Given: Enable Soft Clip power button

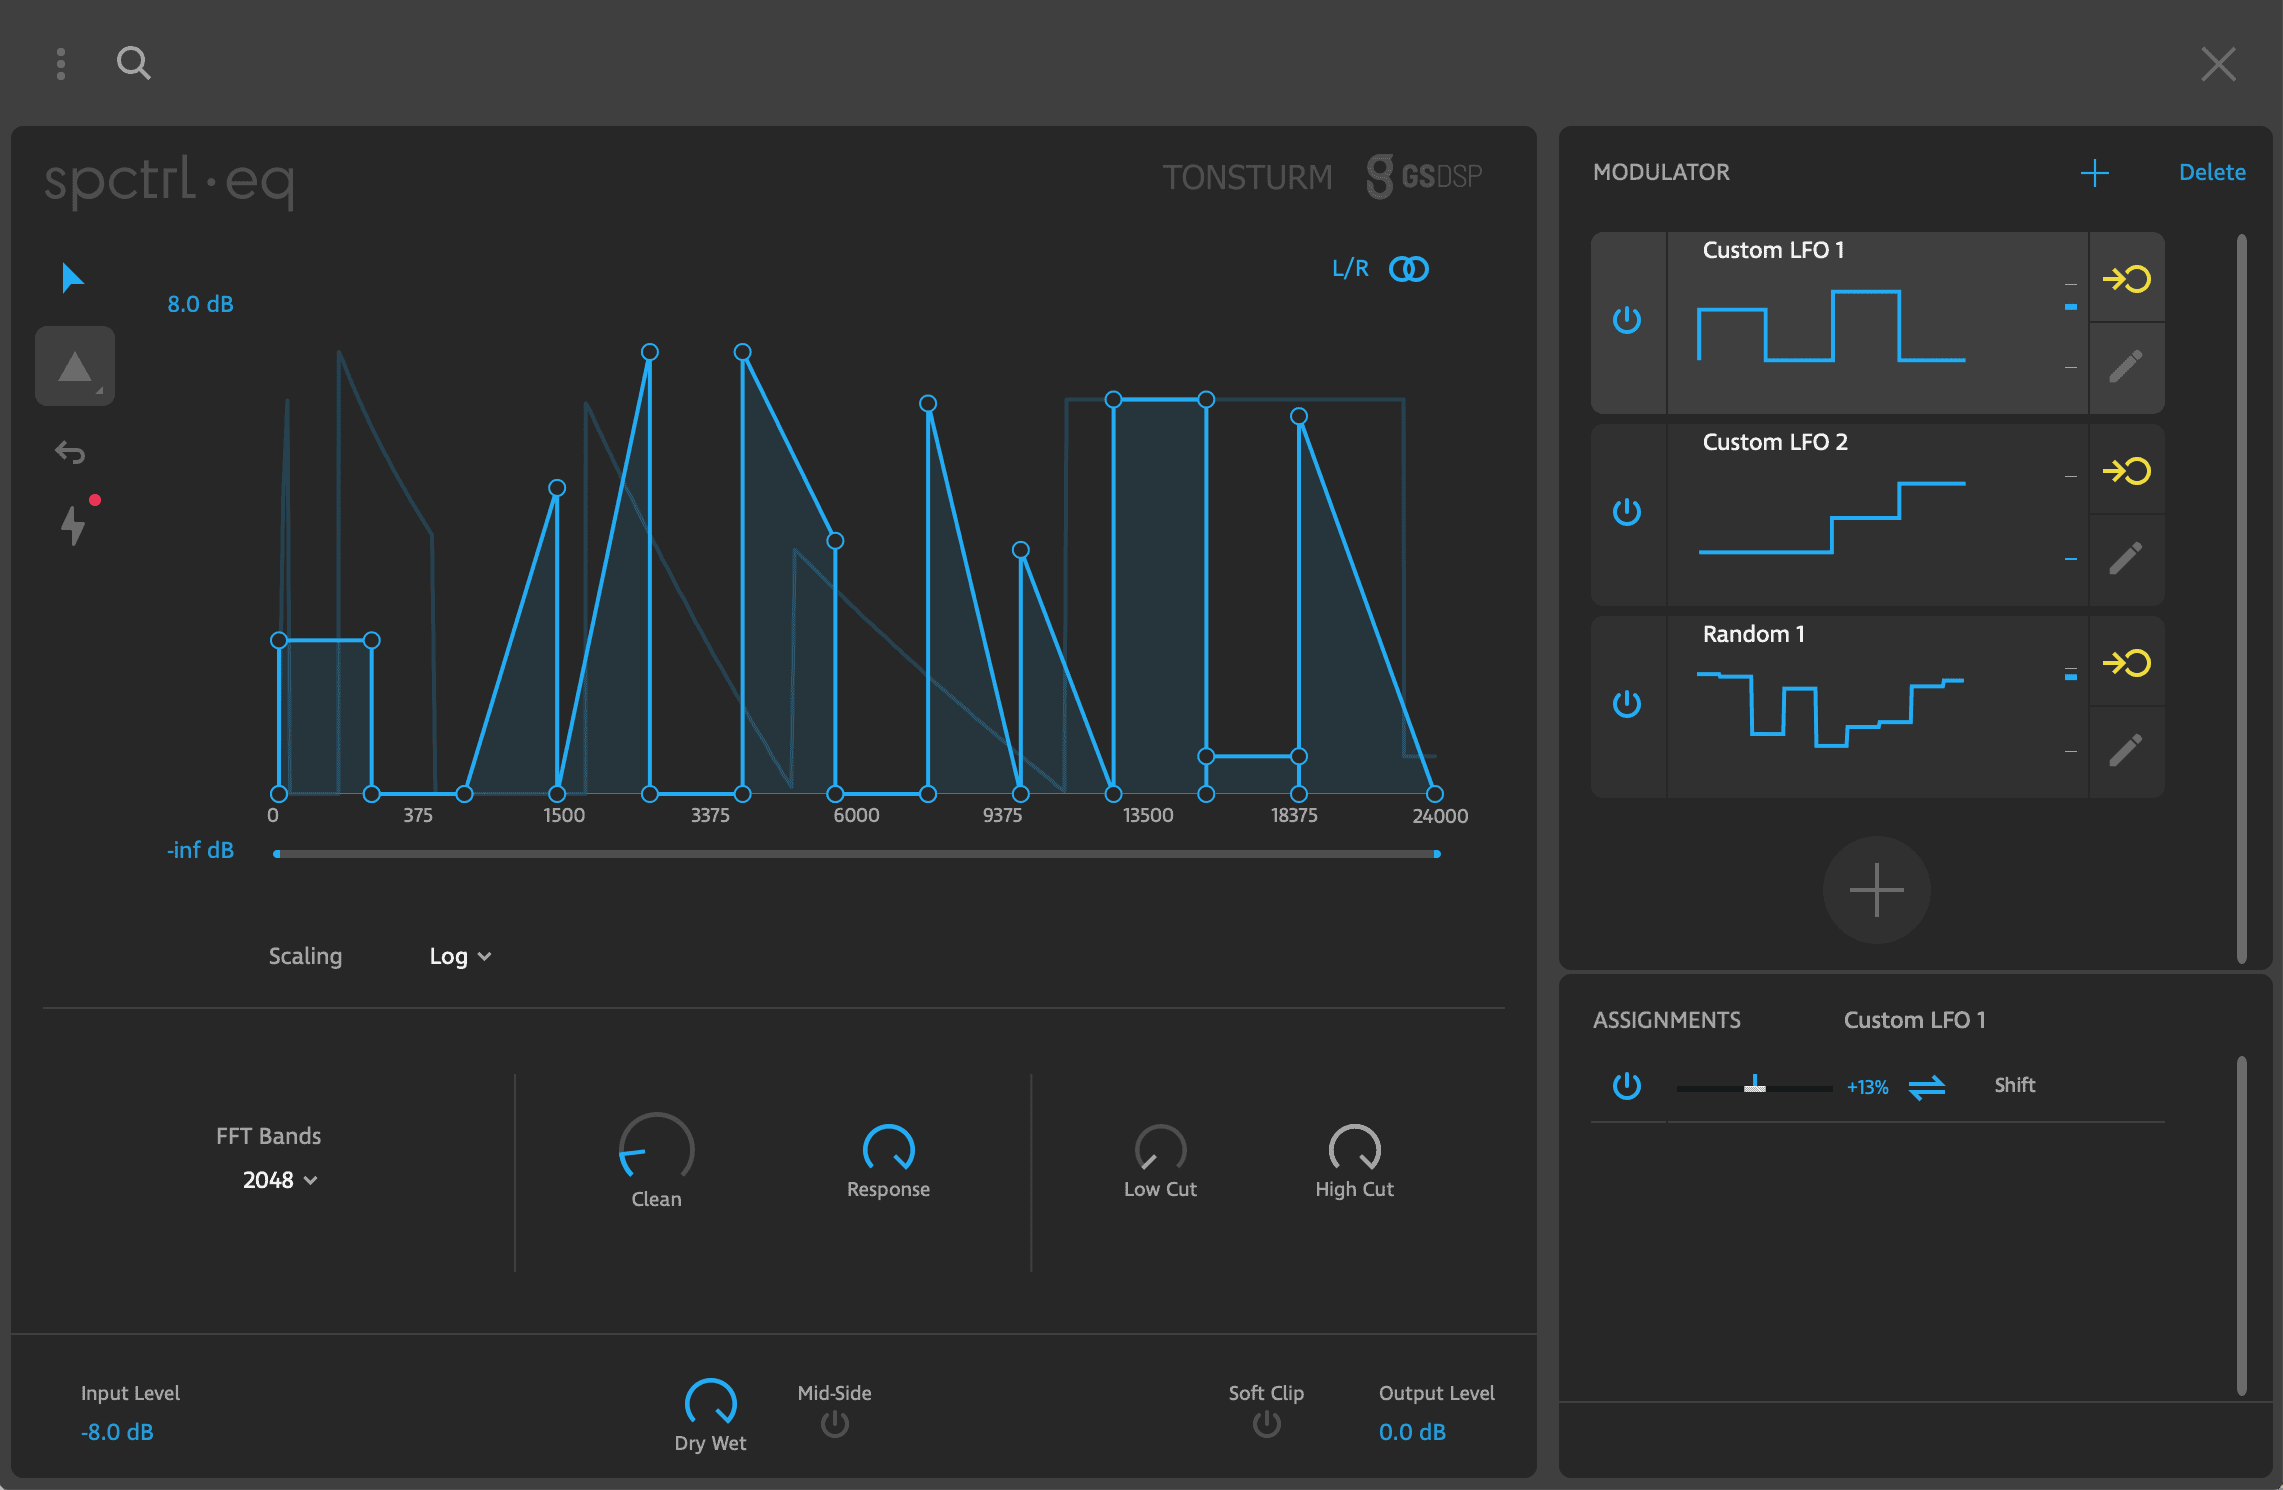Looking at the screenshot, I should tap(1267, 1424).
